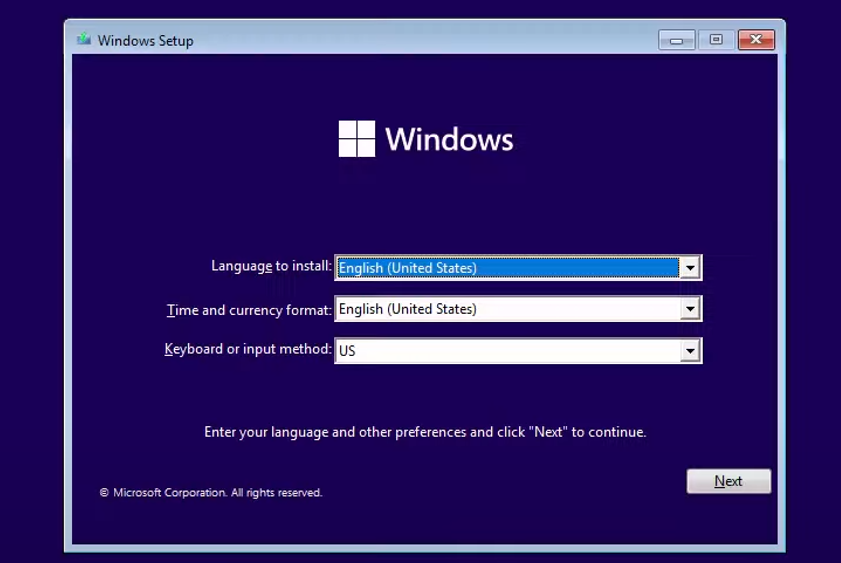Click the keyboard field showing US

[507, 351]
